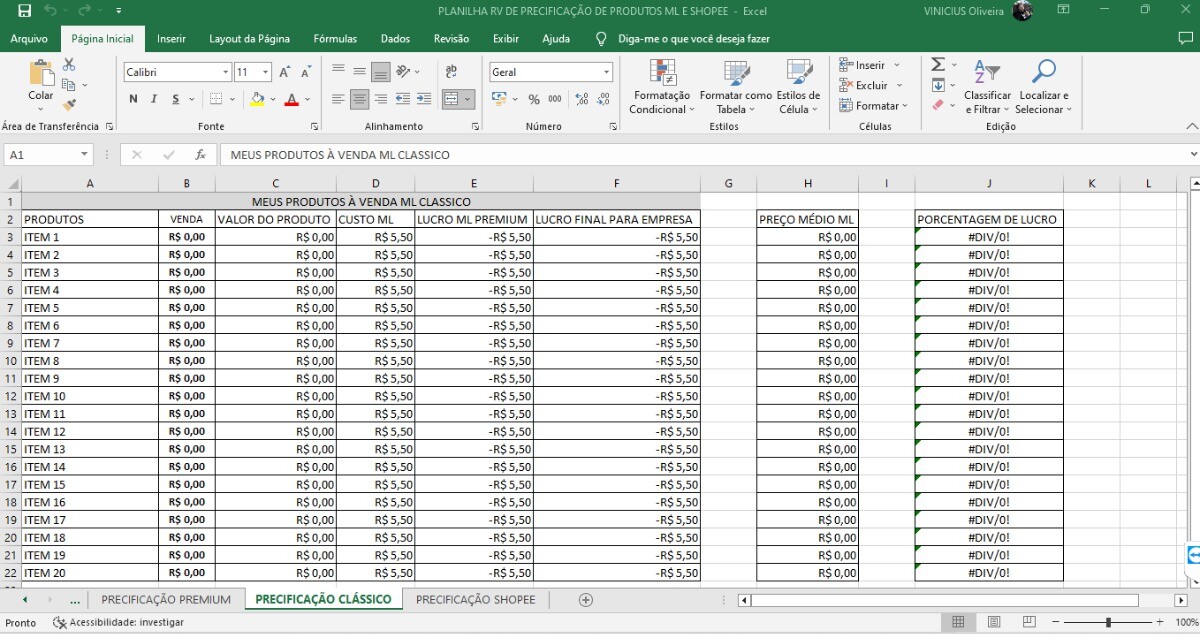Viewport: 1200px width, 634px height.
Task: Click the Format Painter brush icon
Action: point(69,105)
